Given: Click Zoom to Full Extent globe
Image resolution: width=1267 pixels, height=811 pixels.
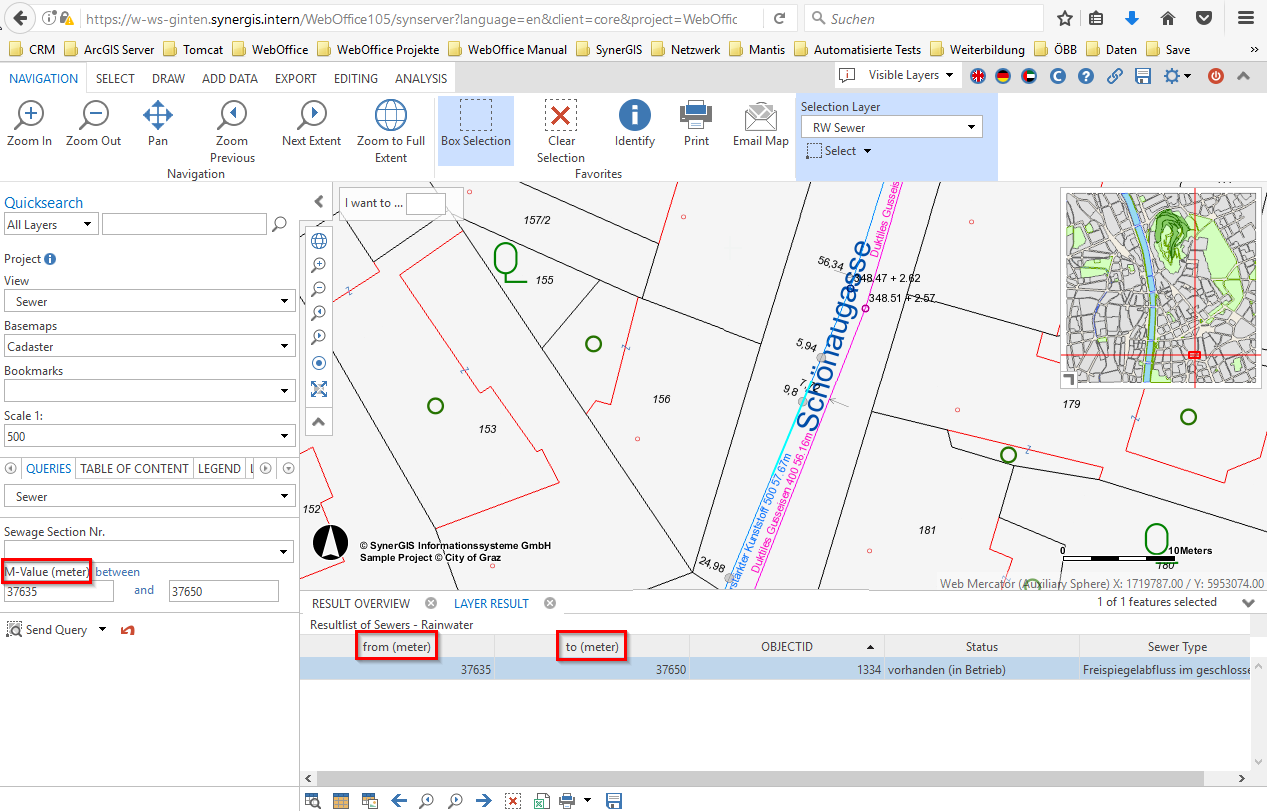Looking at the screenshot, I should click(390, 116).
